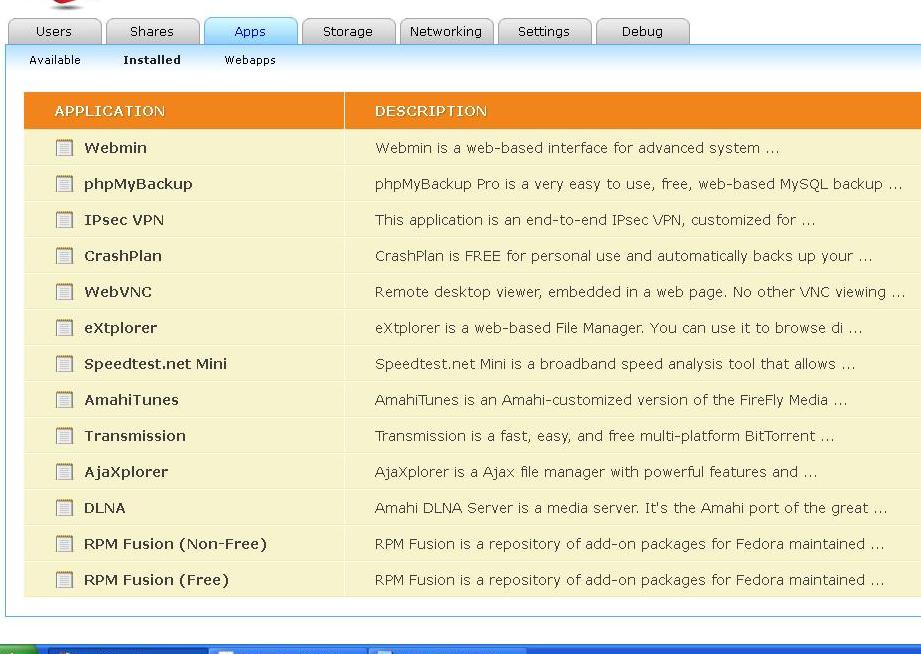Click the RPM Fusion (Free) description text
This screenshot has width=921, height=654.
630,579
